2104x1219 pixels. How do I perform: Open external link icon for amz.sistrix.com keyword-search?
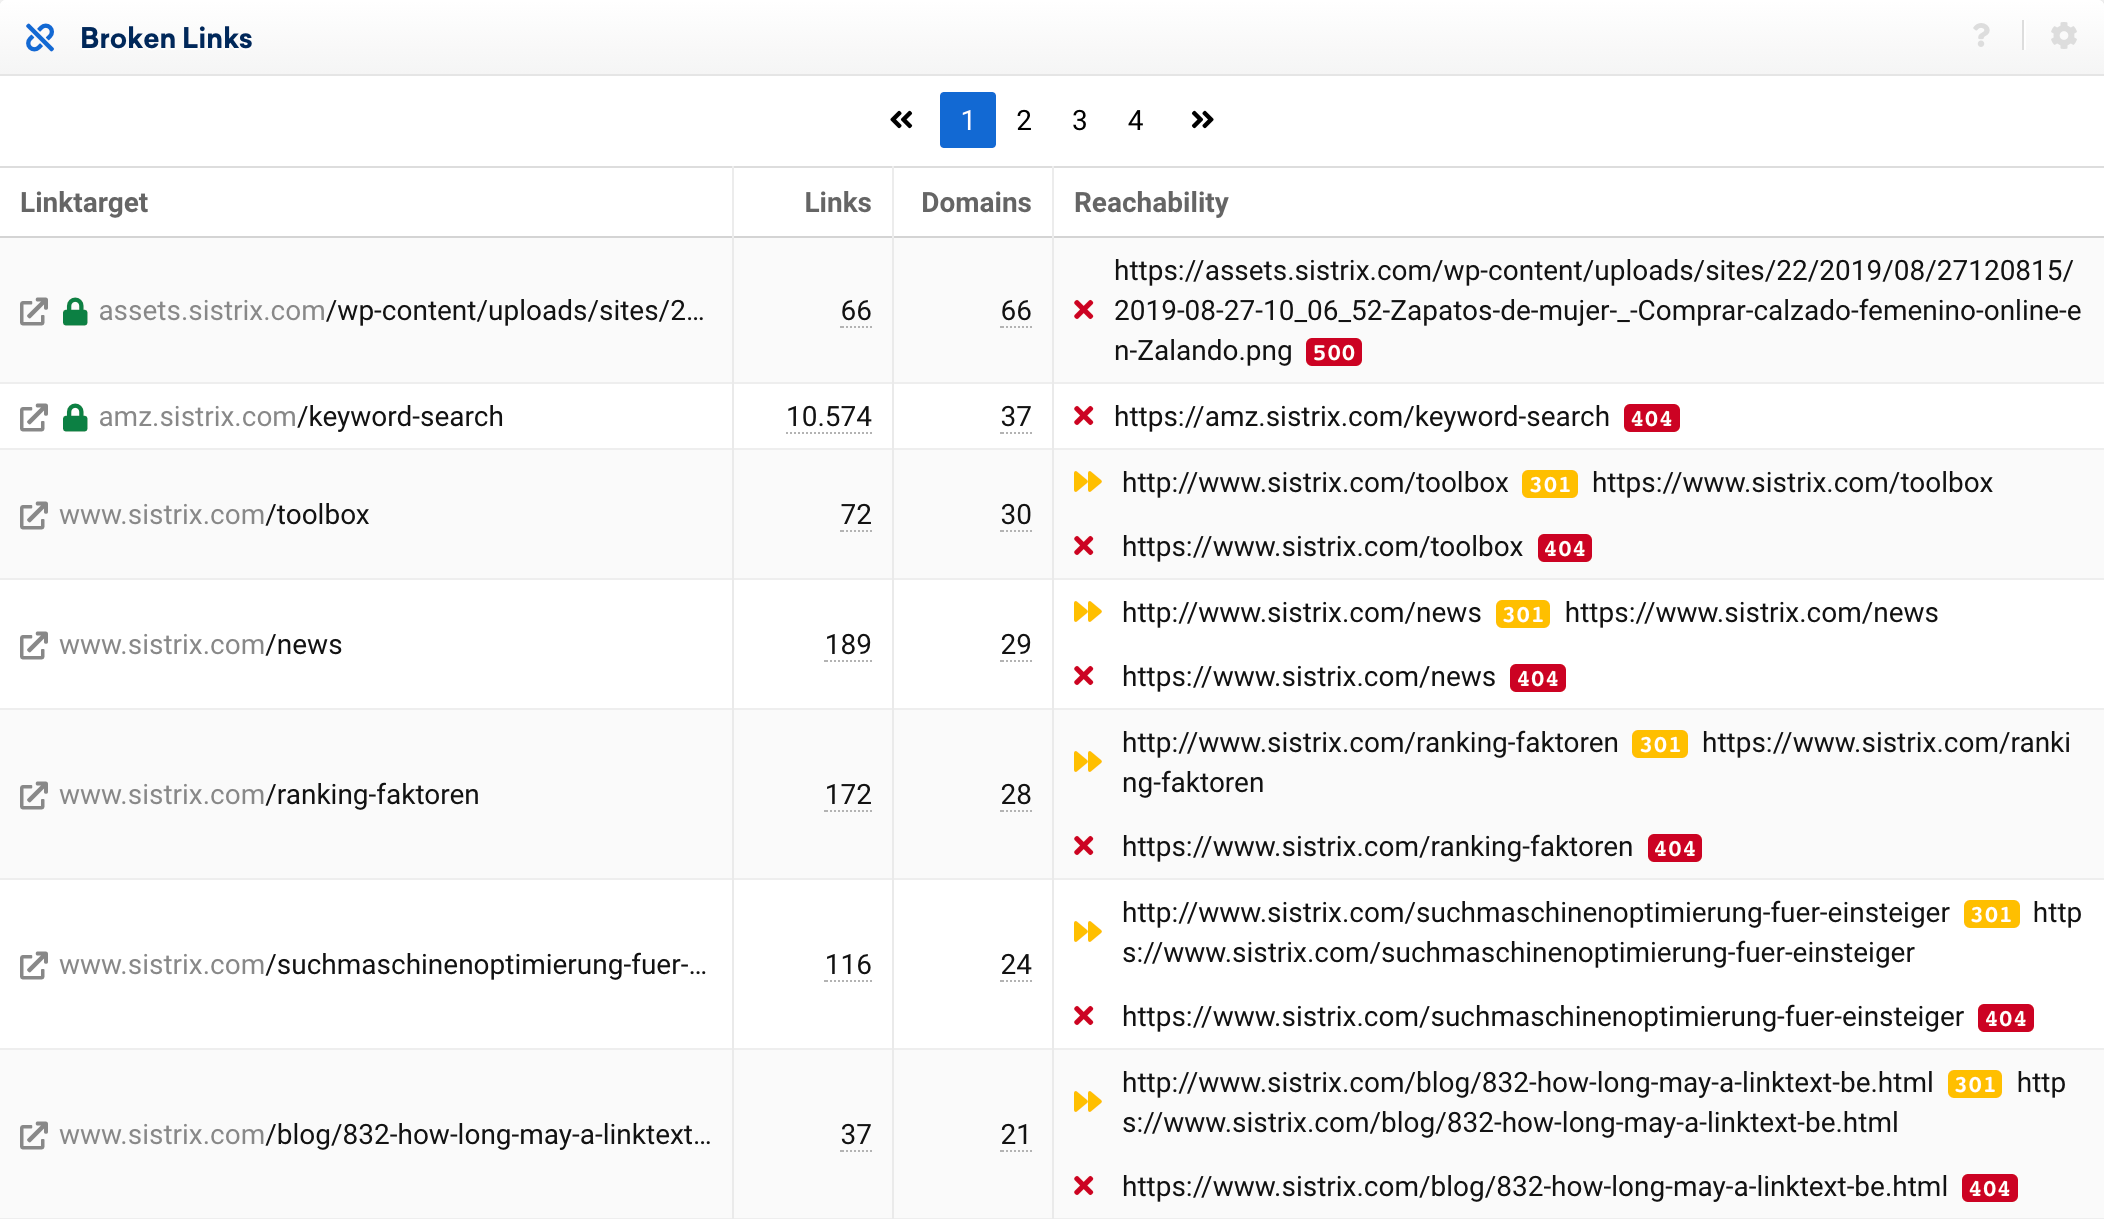pos(34,417)
